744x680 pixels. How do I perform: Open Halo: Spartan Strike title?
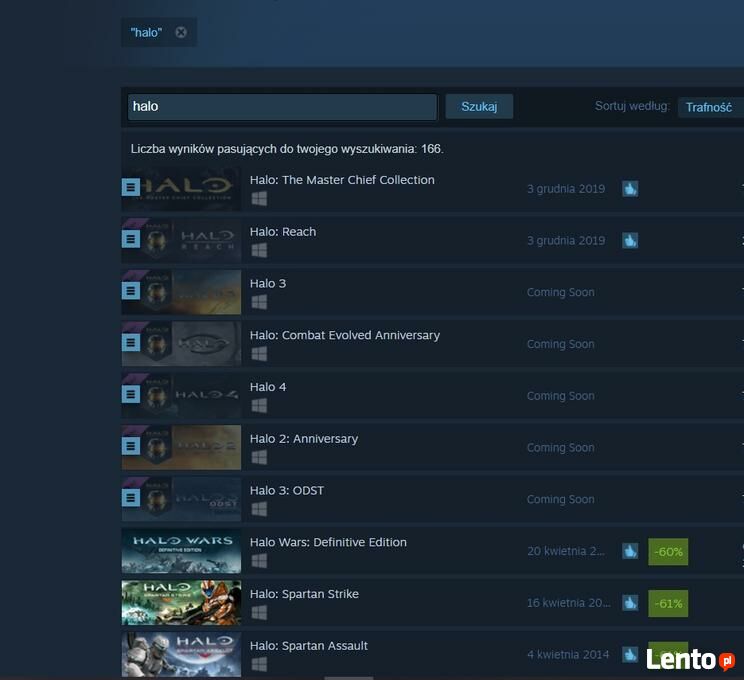coord(304,594)
